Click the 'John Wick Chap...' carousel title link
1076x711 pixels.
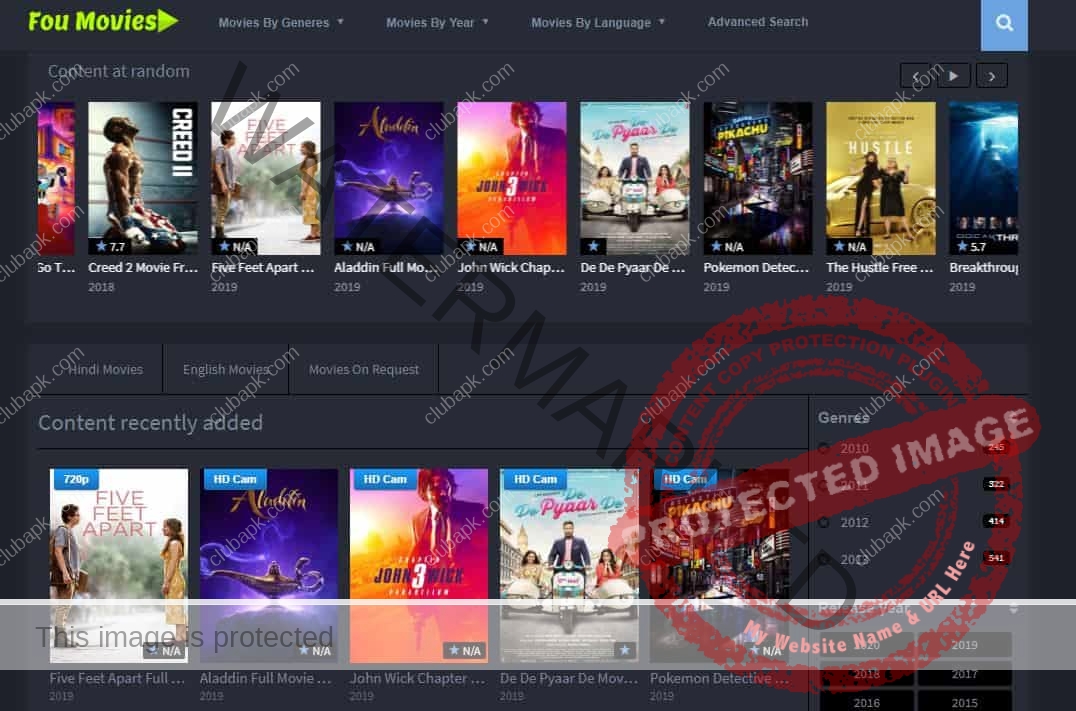point(511,268)
